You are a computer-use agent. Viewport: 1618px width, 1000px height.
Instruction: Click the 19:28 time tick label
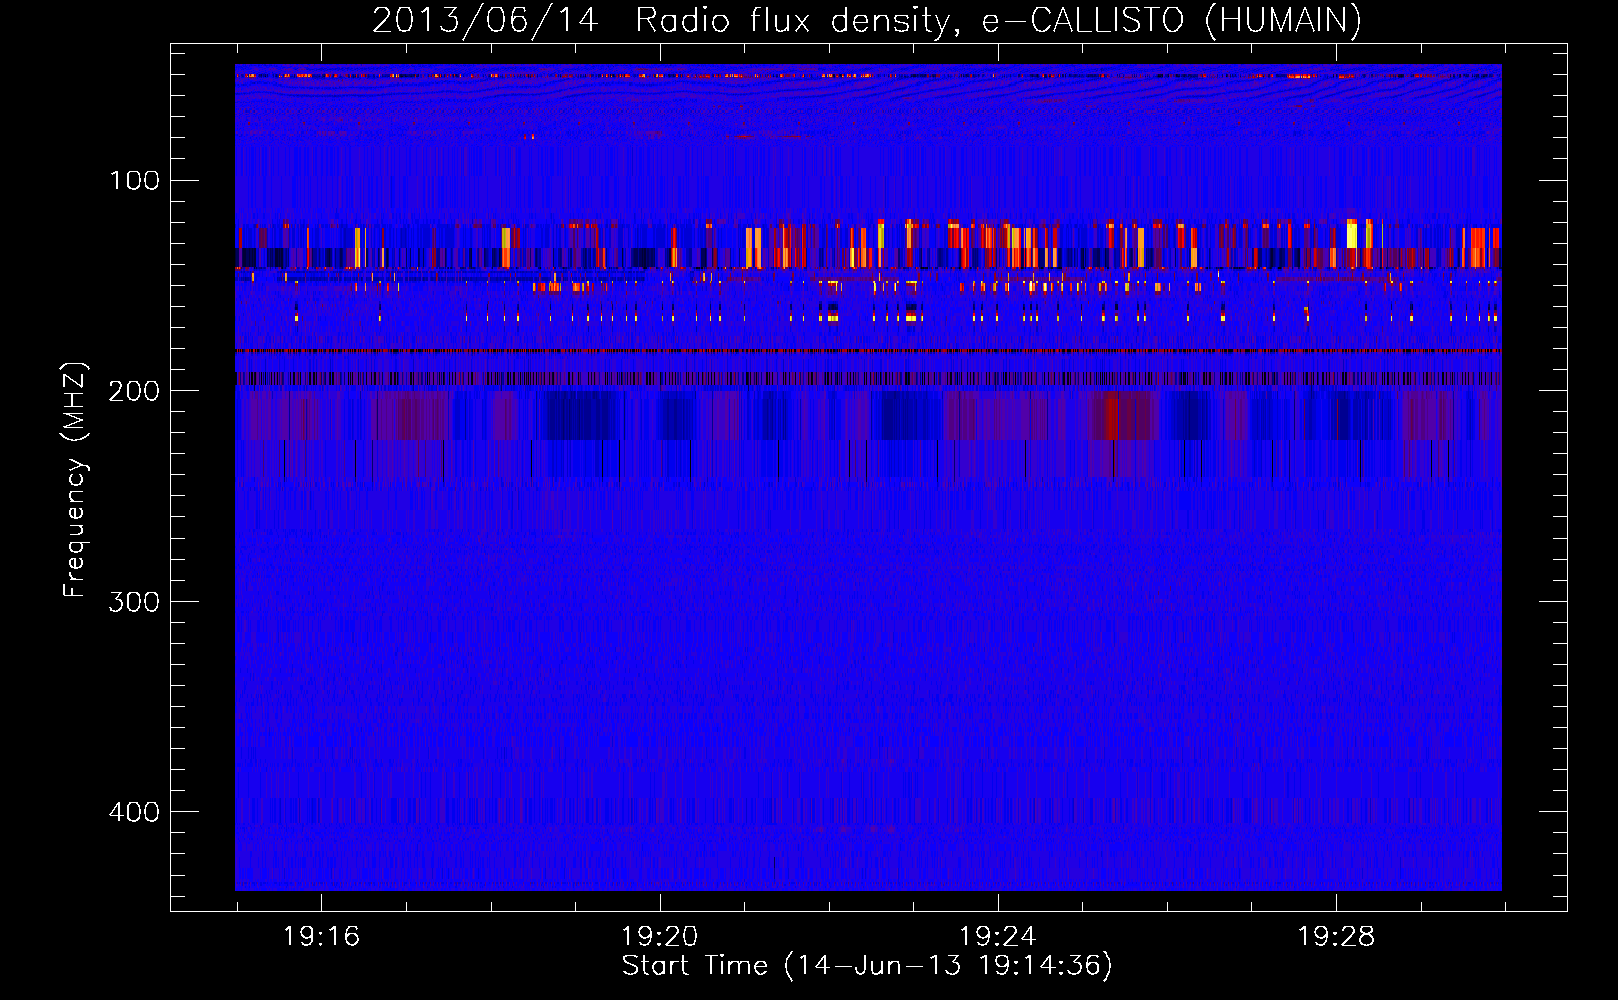1336,937
